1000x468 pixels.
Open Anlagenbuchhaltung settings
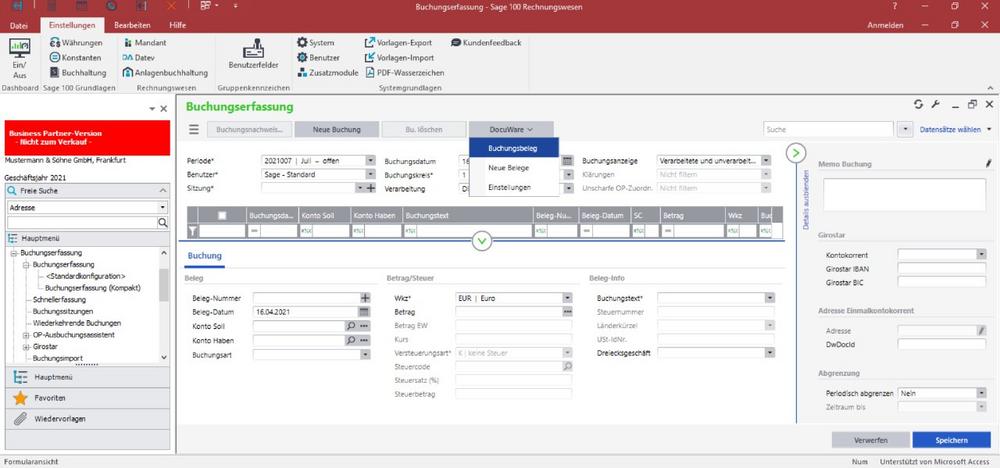tap(165, 73)
